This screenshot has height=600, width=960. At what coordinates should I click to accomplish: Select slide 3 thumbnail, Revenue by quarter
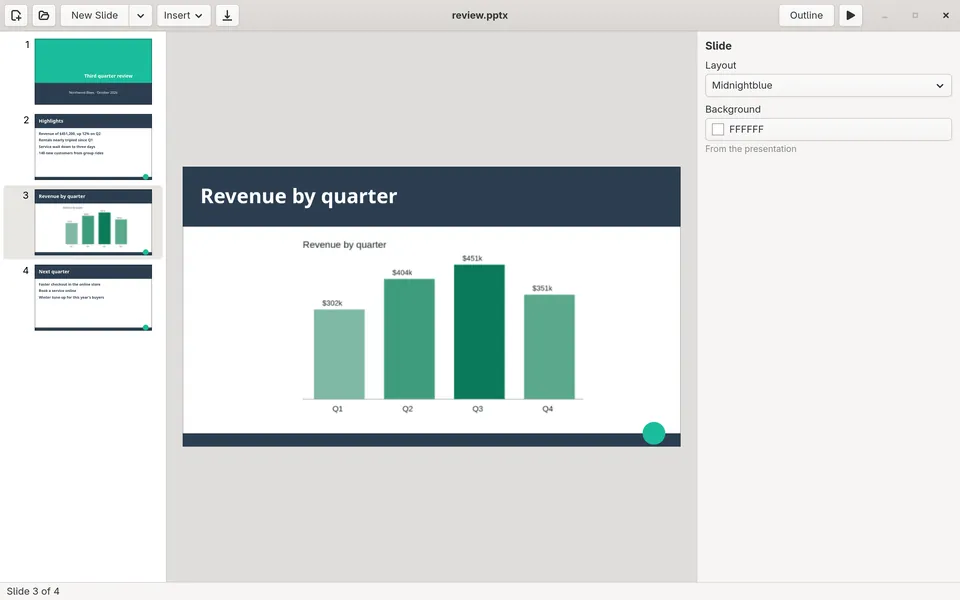(x=93, y=222)
